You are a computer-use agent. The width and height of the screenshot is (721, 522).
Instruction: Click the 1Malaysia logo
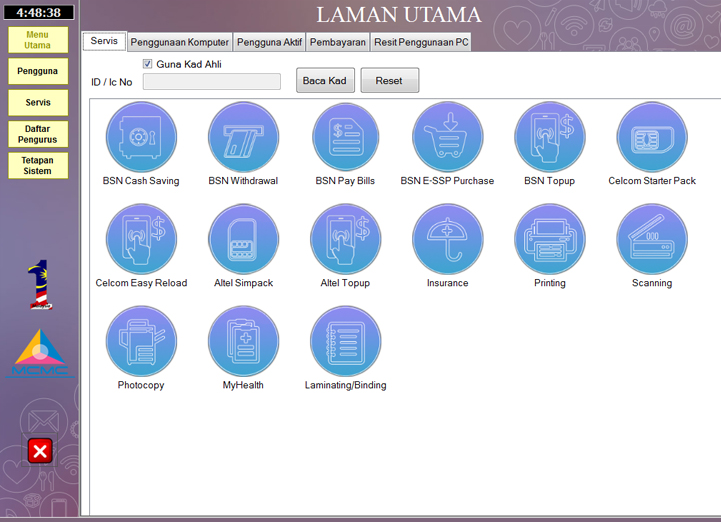point(40,284)
